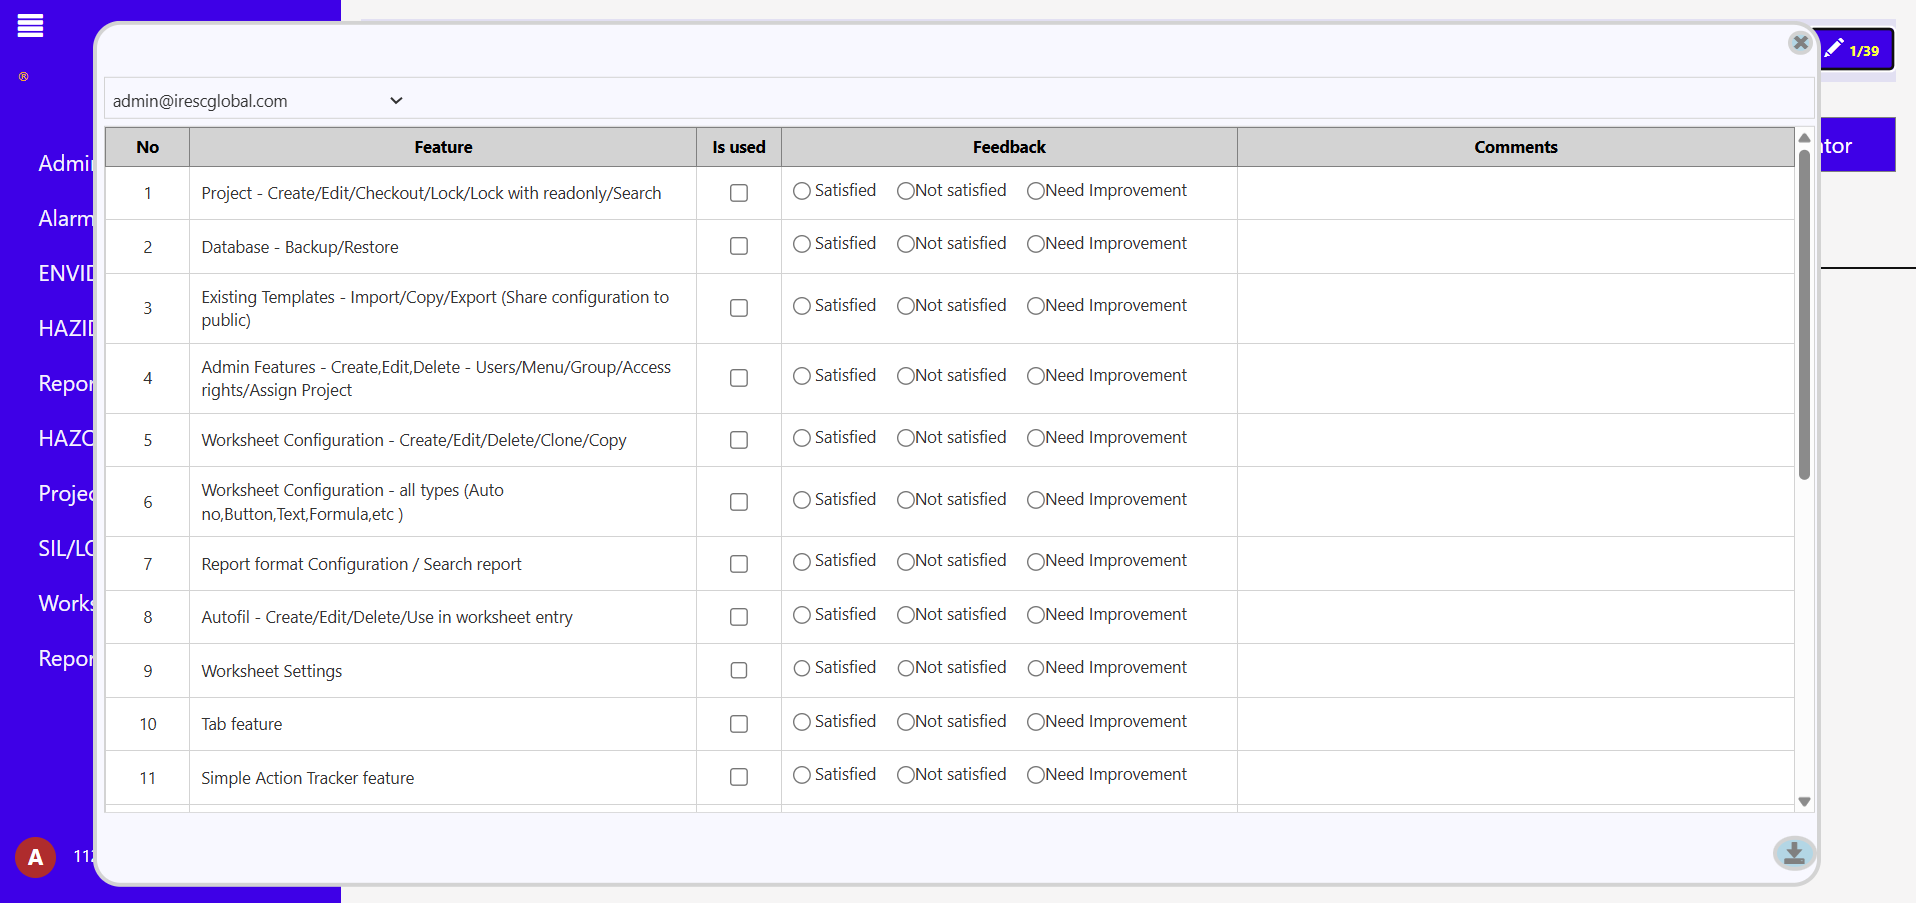Viewport: 1916px width, 903px height.
Task: Tick Is used checkbox for Worksheet Settings
Action: [739, 670]
